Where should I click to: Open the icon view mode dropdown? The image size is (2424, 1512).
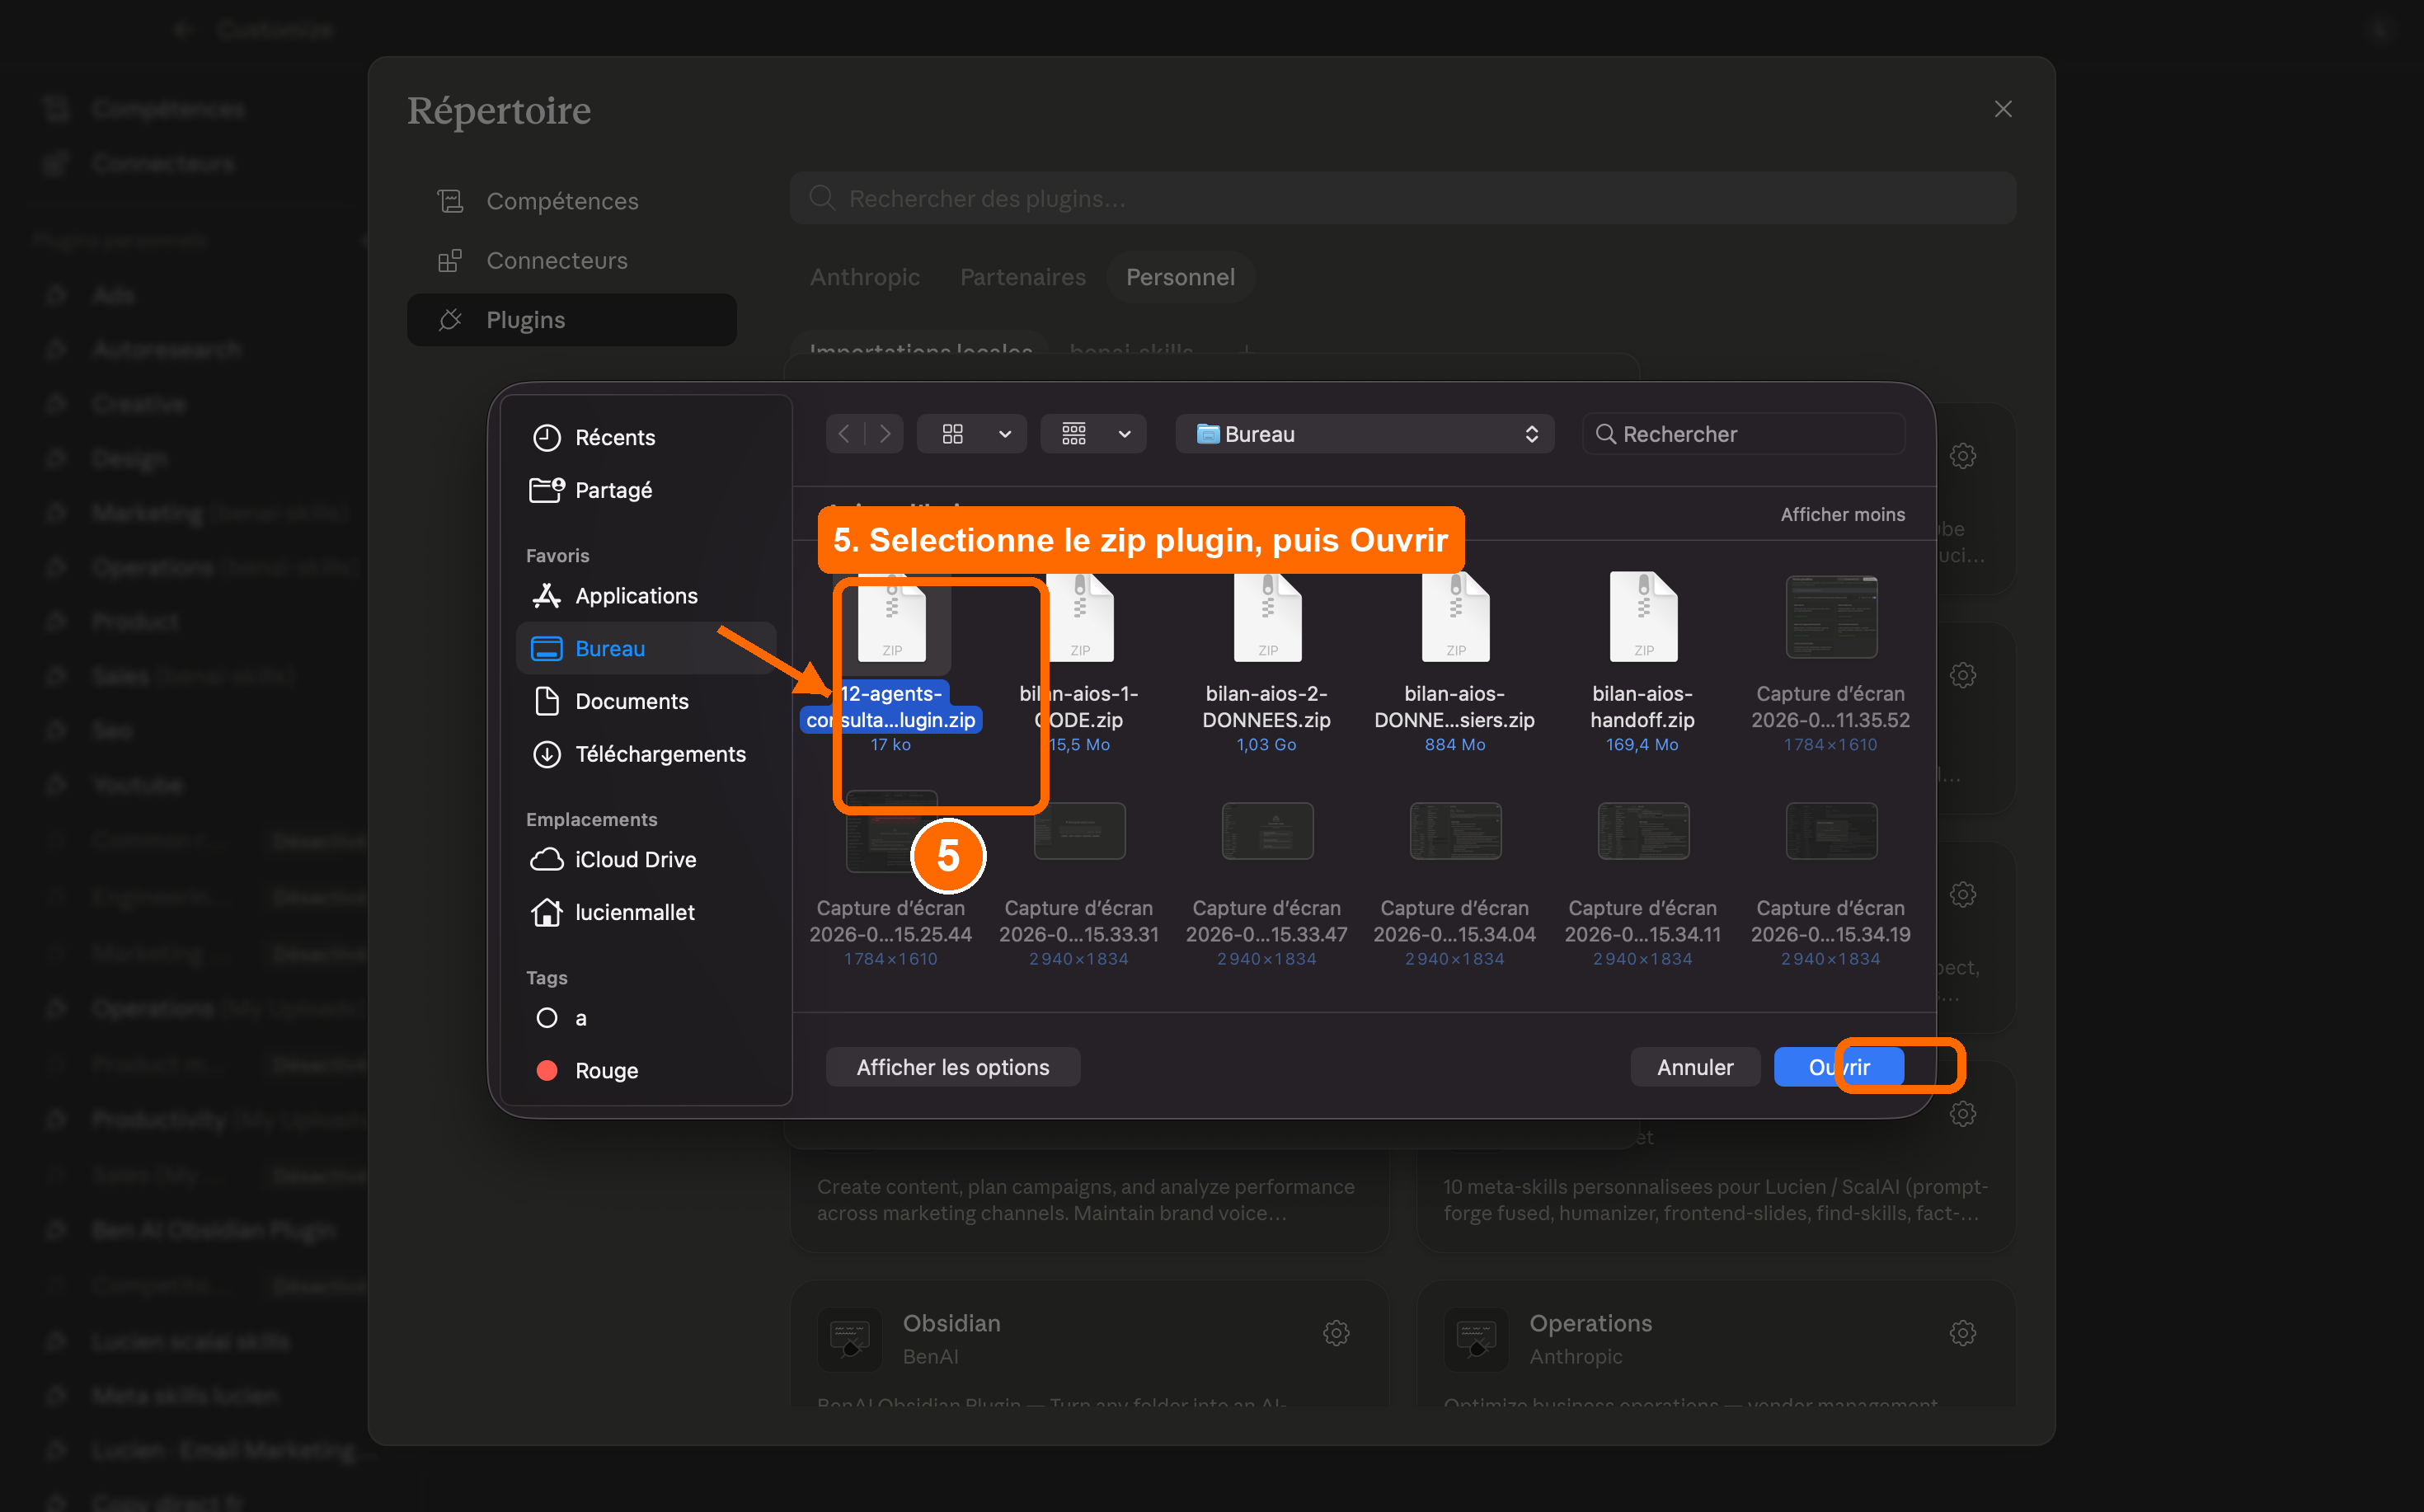point(972,434)
